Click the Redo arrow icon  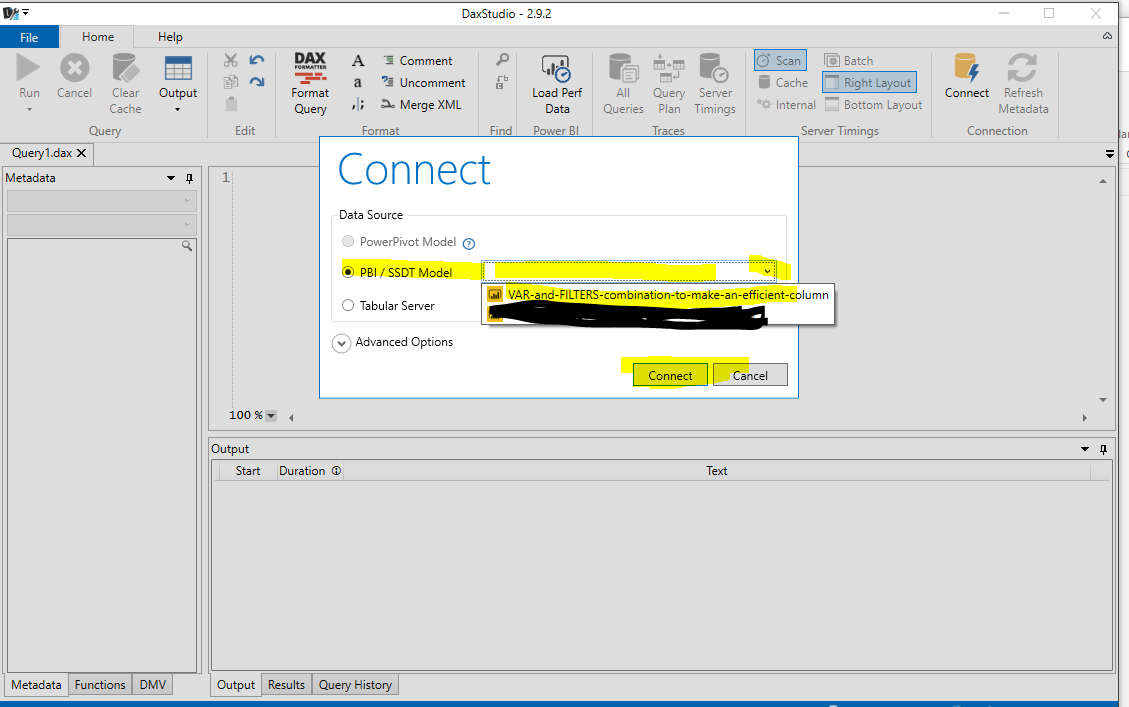[257, 82]
